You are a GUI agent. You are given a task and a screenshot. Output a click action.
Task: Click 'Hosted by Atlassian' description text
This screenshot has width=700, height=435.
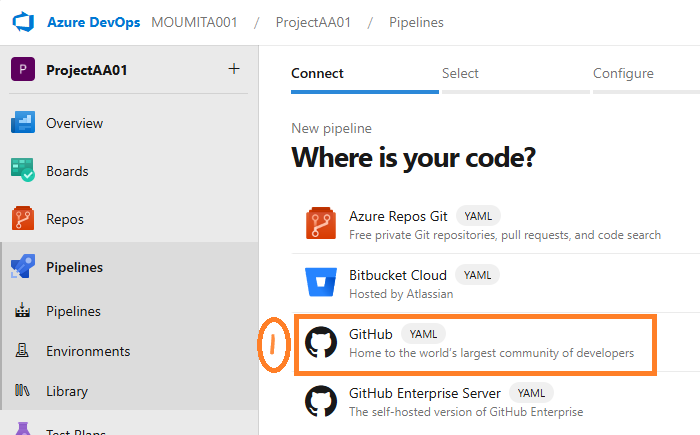tap(401, 294)
